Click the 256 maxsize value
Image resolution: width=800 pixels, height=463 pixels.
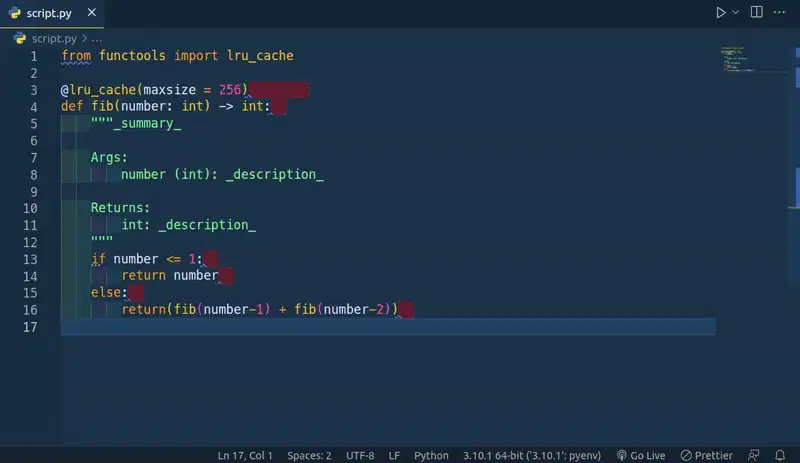click(230, 90)
